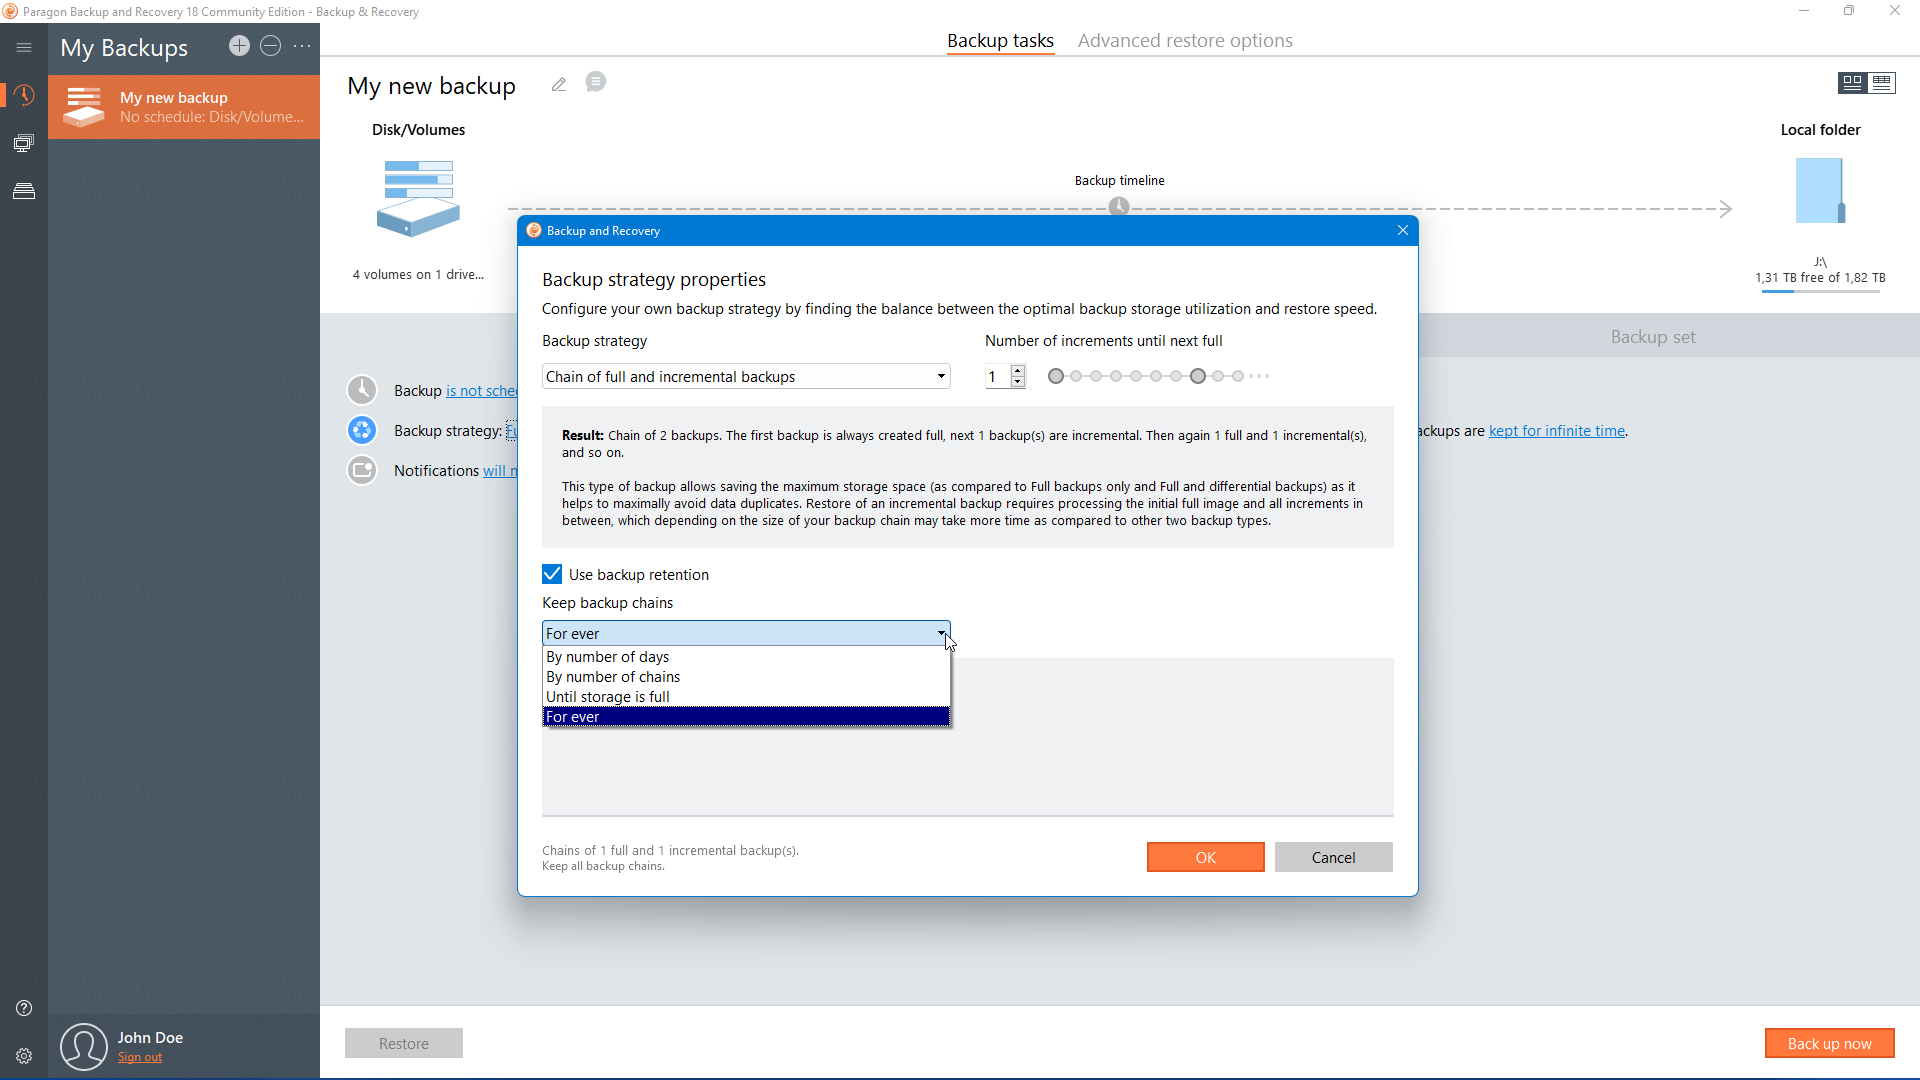Image resolution: width=1920 pixels, height=1080 pixels.
Task: Open the comment bubble icon beside title
Action: pos(596,82)
